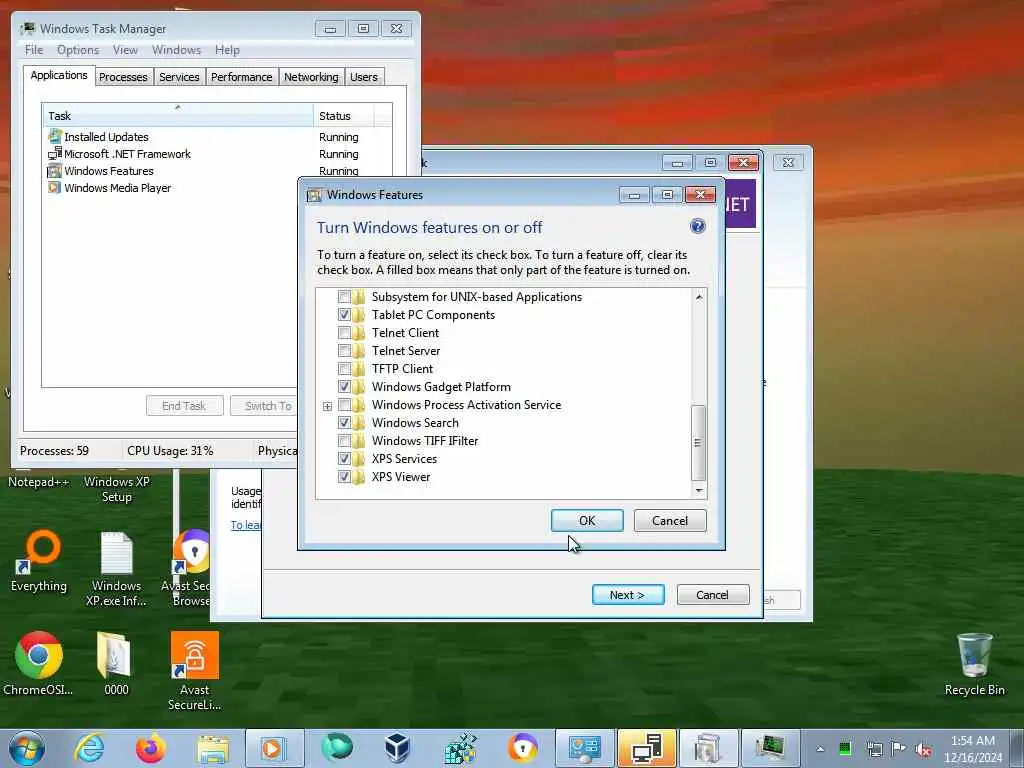Click Next in the .NET setup wizard
This screenshot has width=1024, height=768.
(628, 595)
